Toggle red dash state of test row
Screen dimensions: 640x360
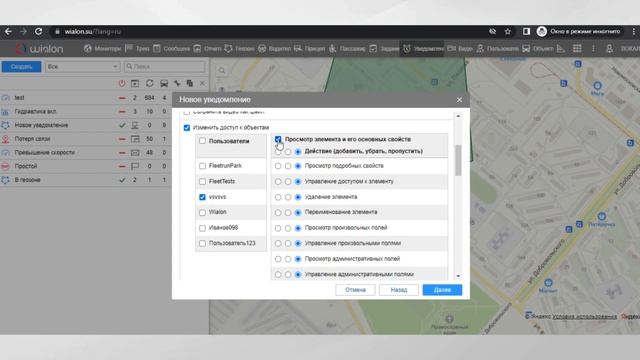[122, 98]
